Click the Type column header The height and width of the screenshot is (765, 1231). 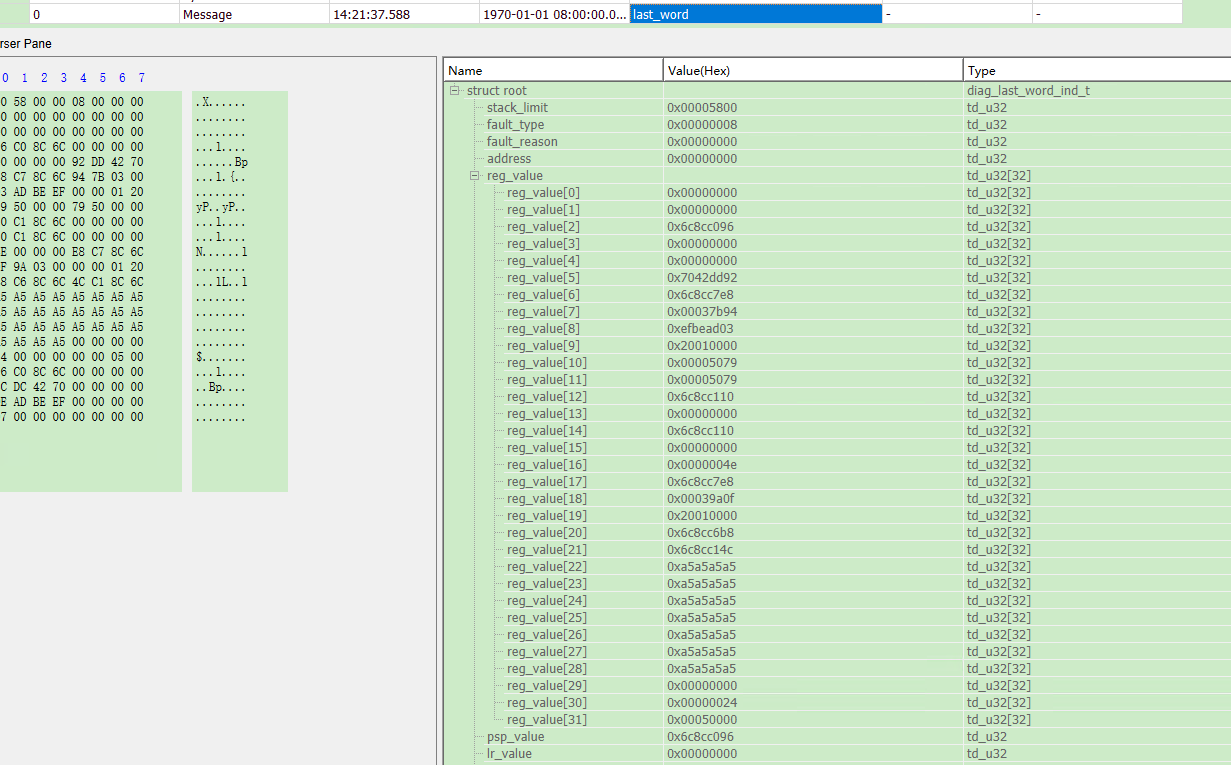tap(1095, 71)
